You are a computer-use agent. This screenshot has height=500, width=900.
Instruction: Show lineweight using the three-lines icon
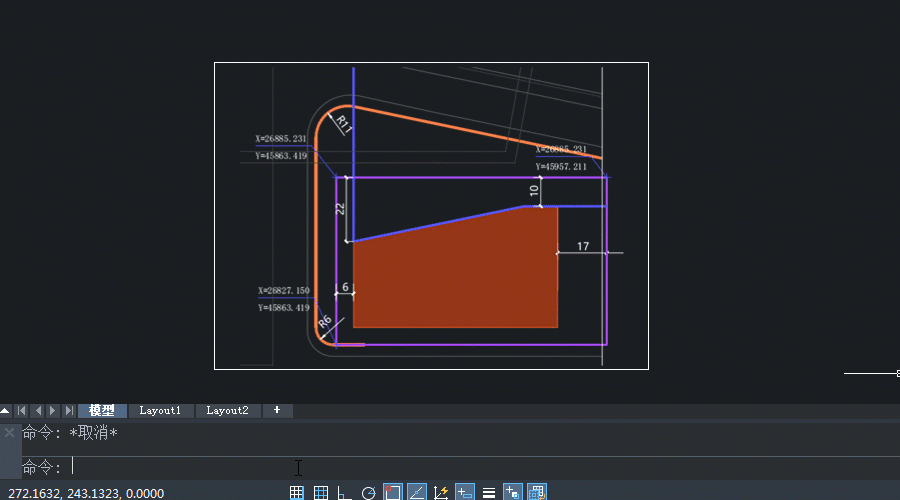[489, 492]
